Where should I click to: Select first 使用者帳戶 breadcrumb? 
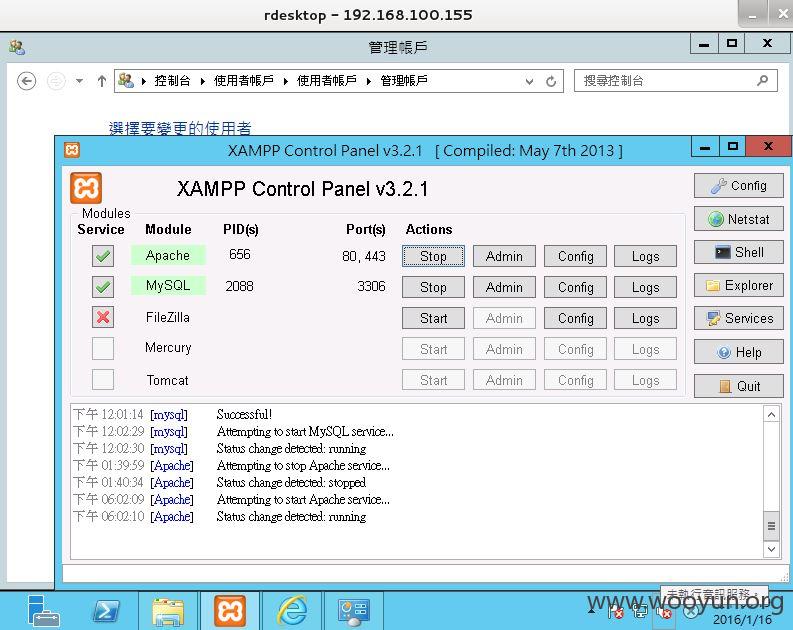(243, 81)
